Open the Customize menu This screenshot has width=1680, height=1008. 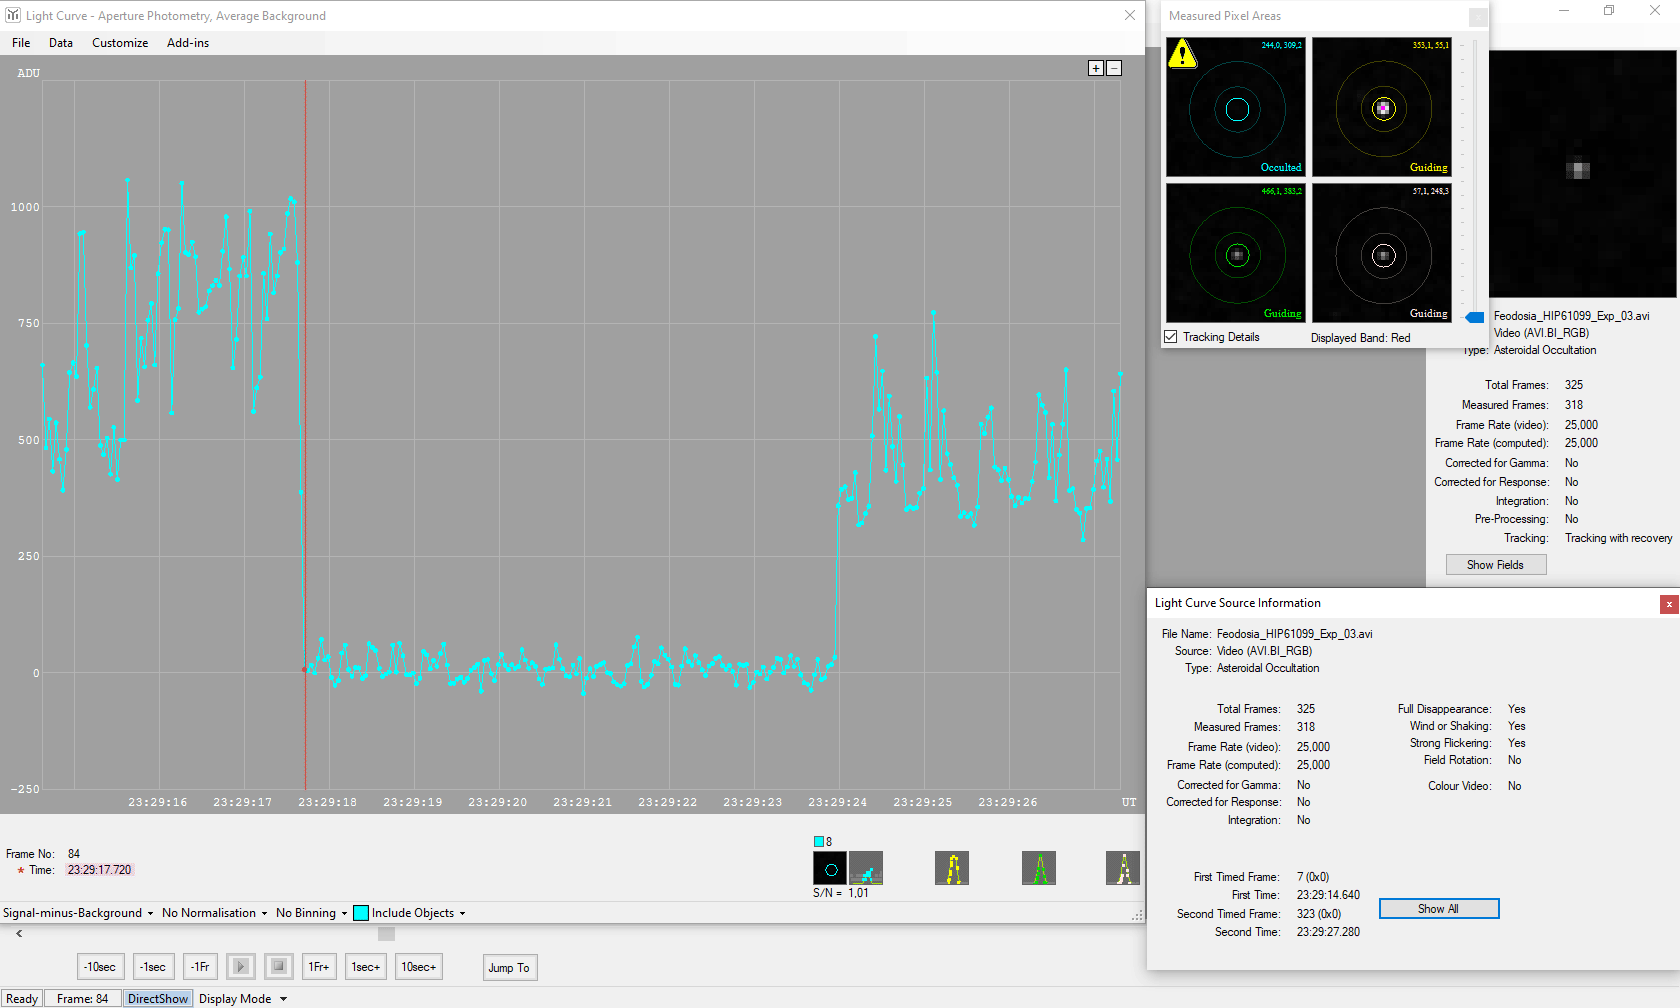[x=120, y=43]
